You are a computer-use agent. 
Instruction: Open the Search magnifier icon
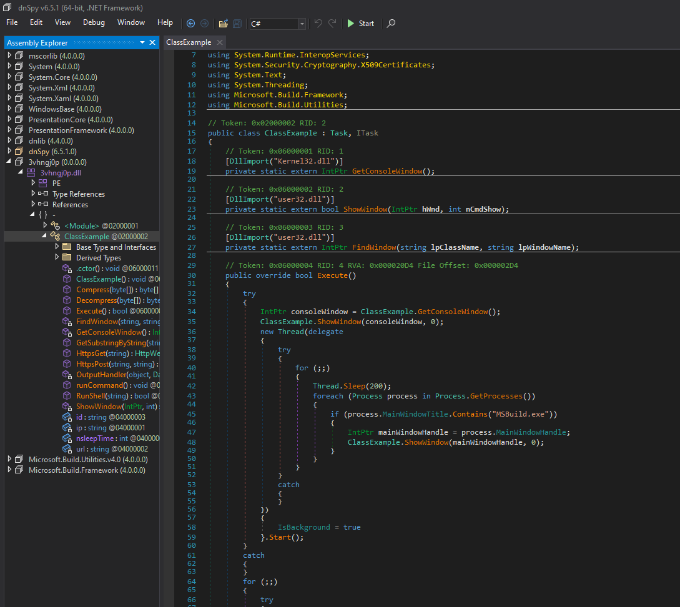(390, 22)
